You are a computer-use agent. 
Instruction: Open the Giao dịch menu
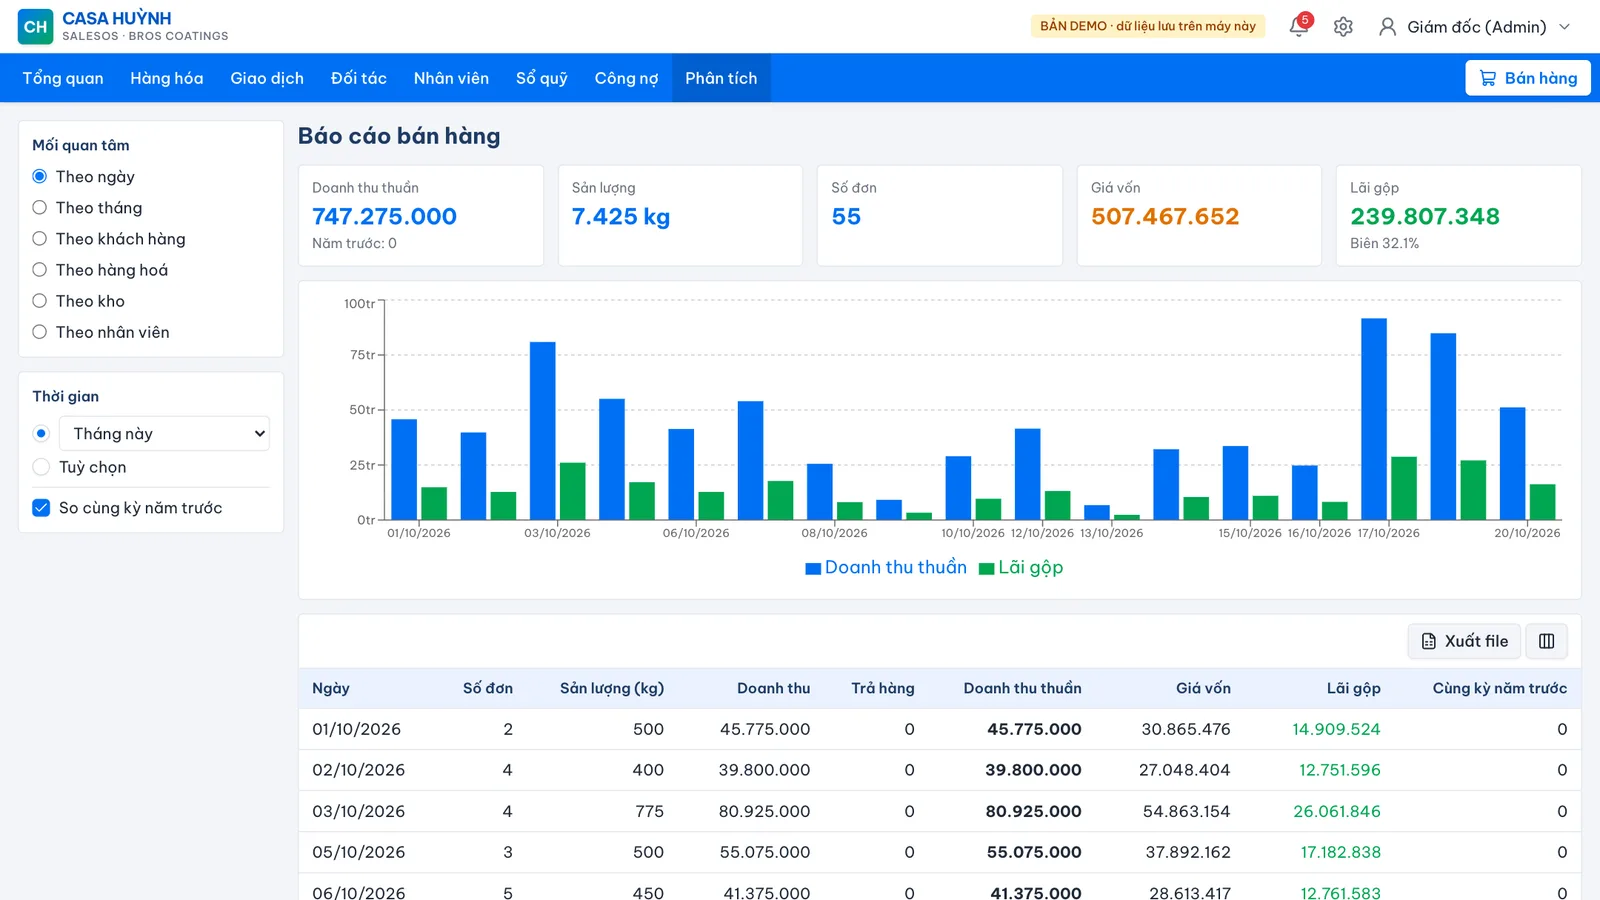(267, 78)
